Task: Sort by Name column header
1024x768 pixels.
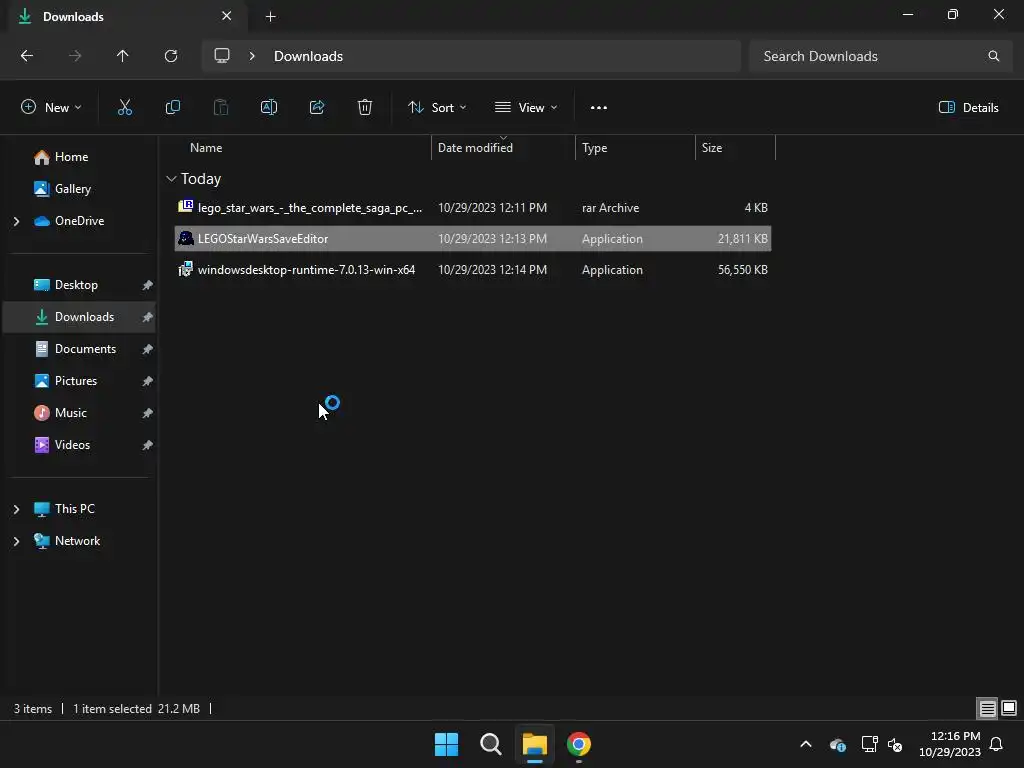Action: [x=206, y=148]
